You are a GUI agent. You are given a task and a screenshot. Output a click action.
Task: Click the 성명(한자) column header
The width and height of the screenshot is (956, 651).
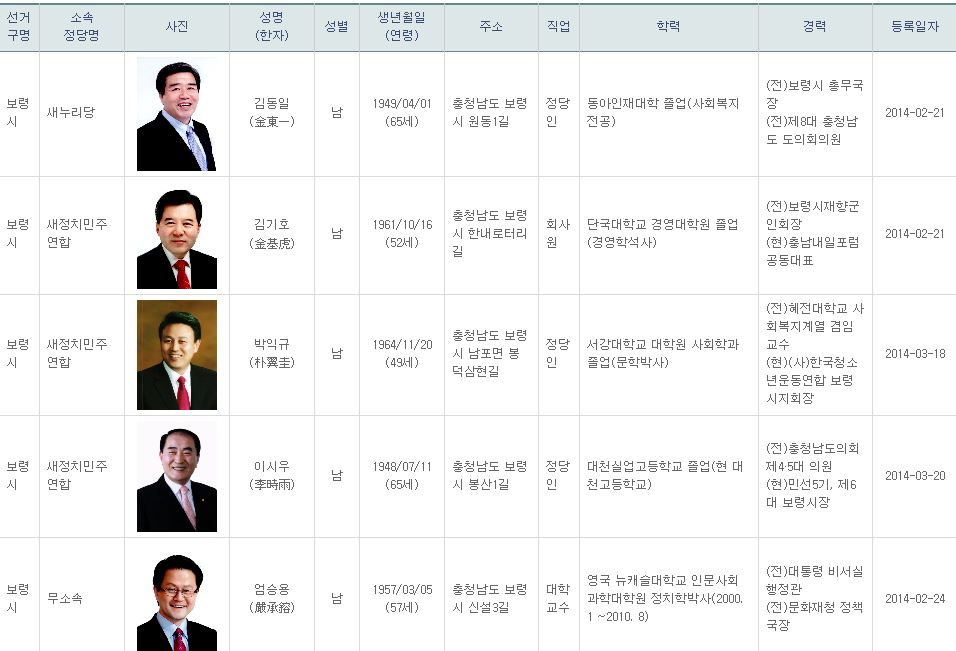point(272,26)
